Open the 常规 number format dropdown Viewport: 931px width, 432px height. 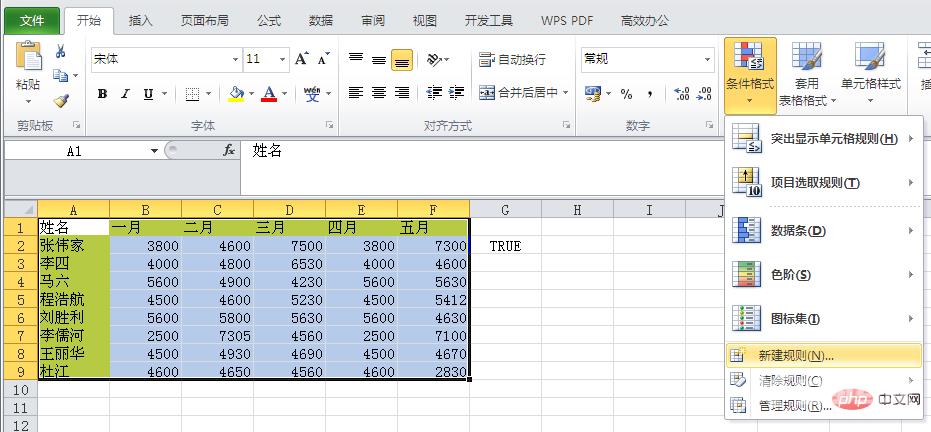(x=707, y=60)
